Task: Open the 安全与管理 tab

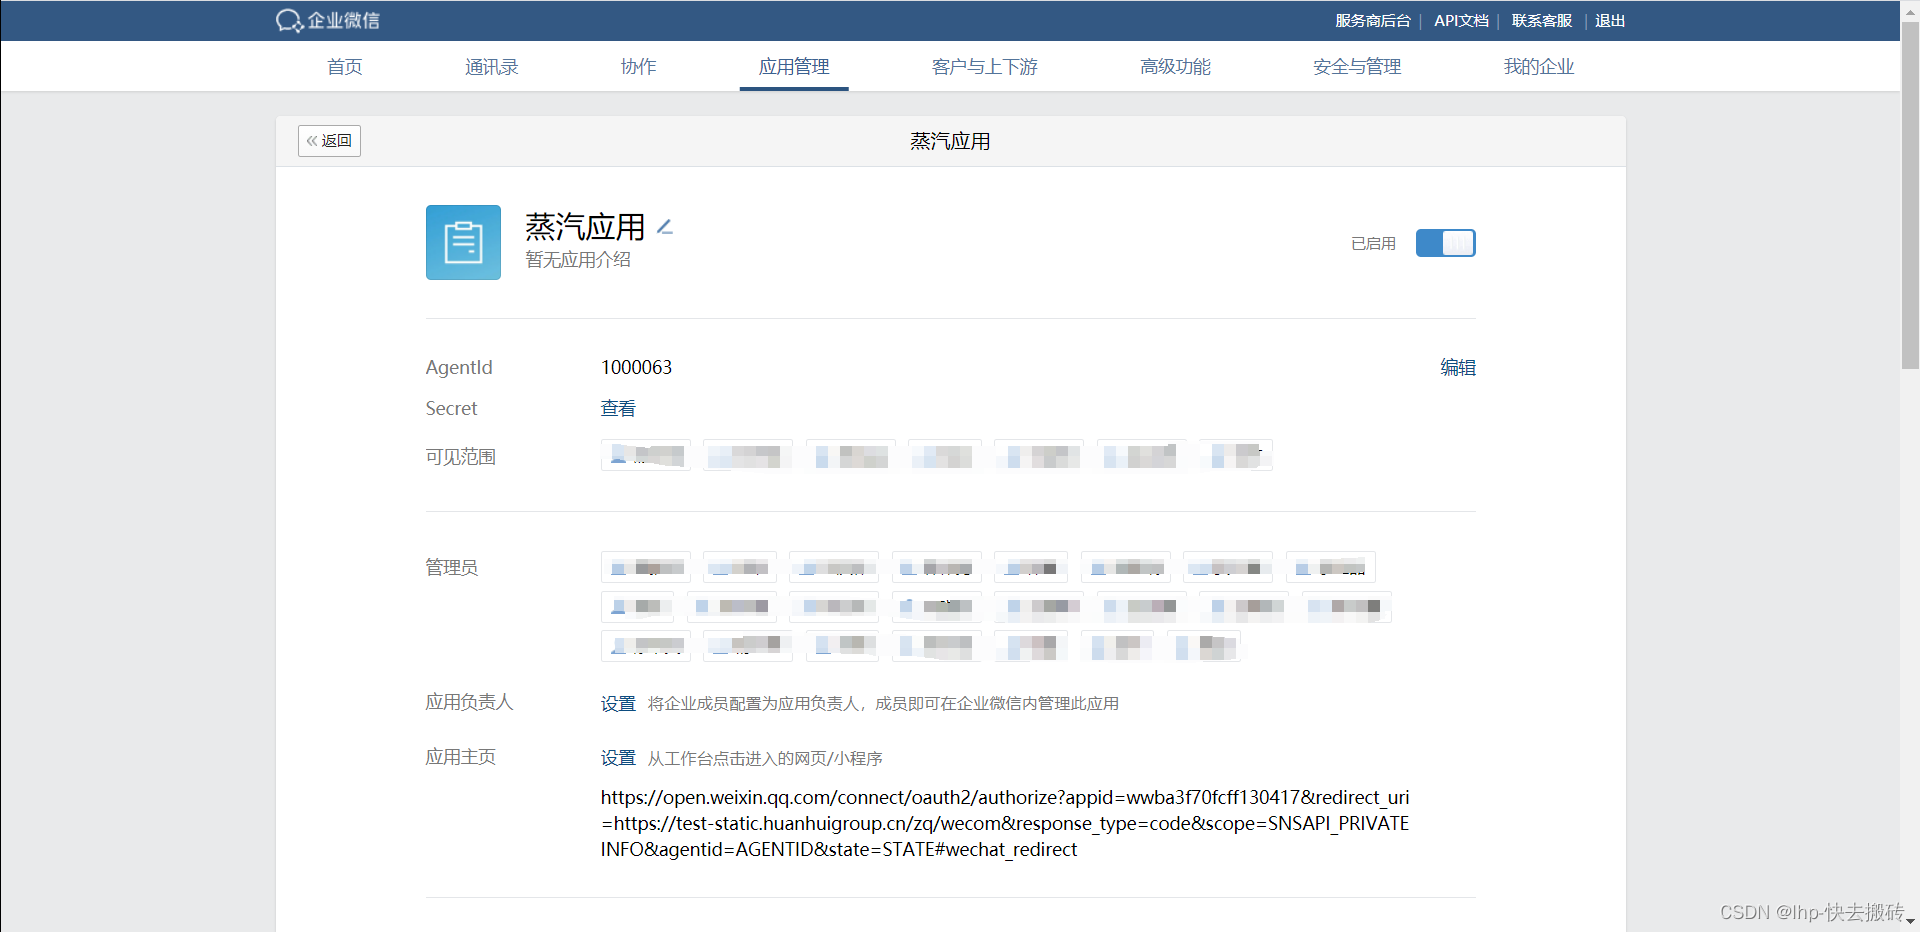Action: pyautogui.click(x=1357, y=67)
